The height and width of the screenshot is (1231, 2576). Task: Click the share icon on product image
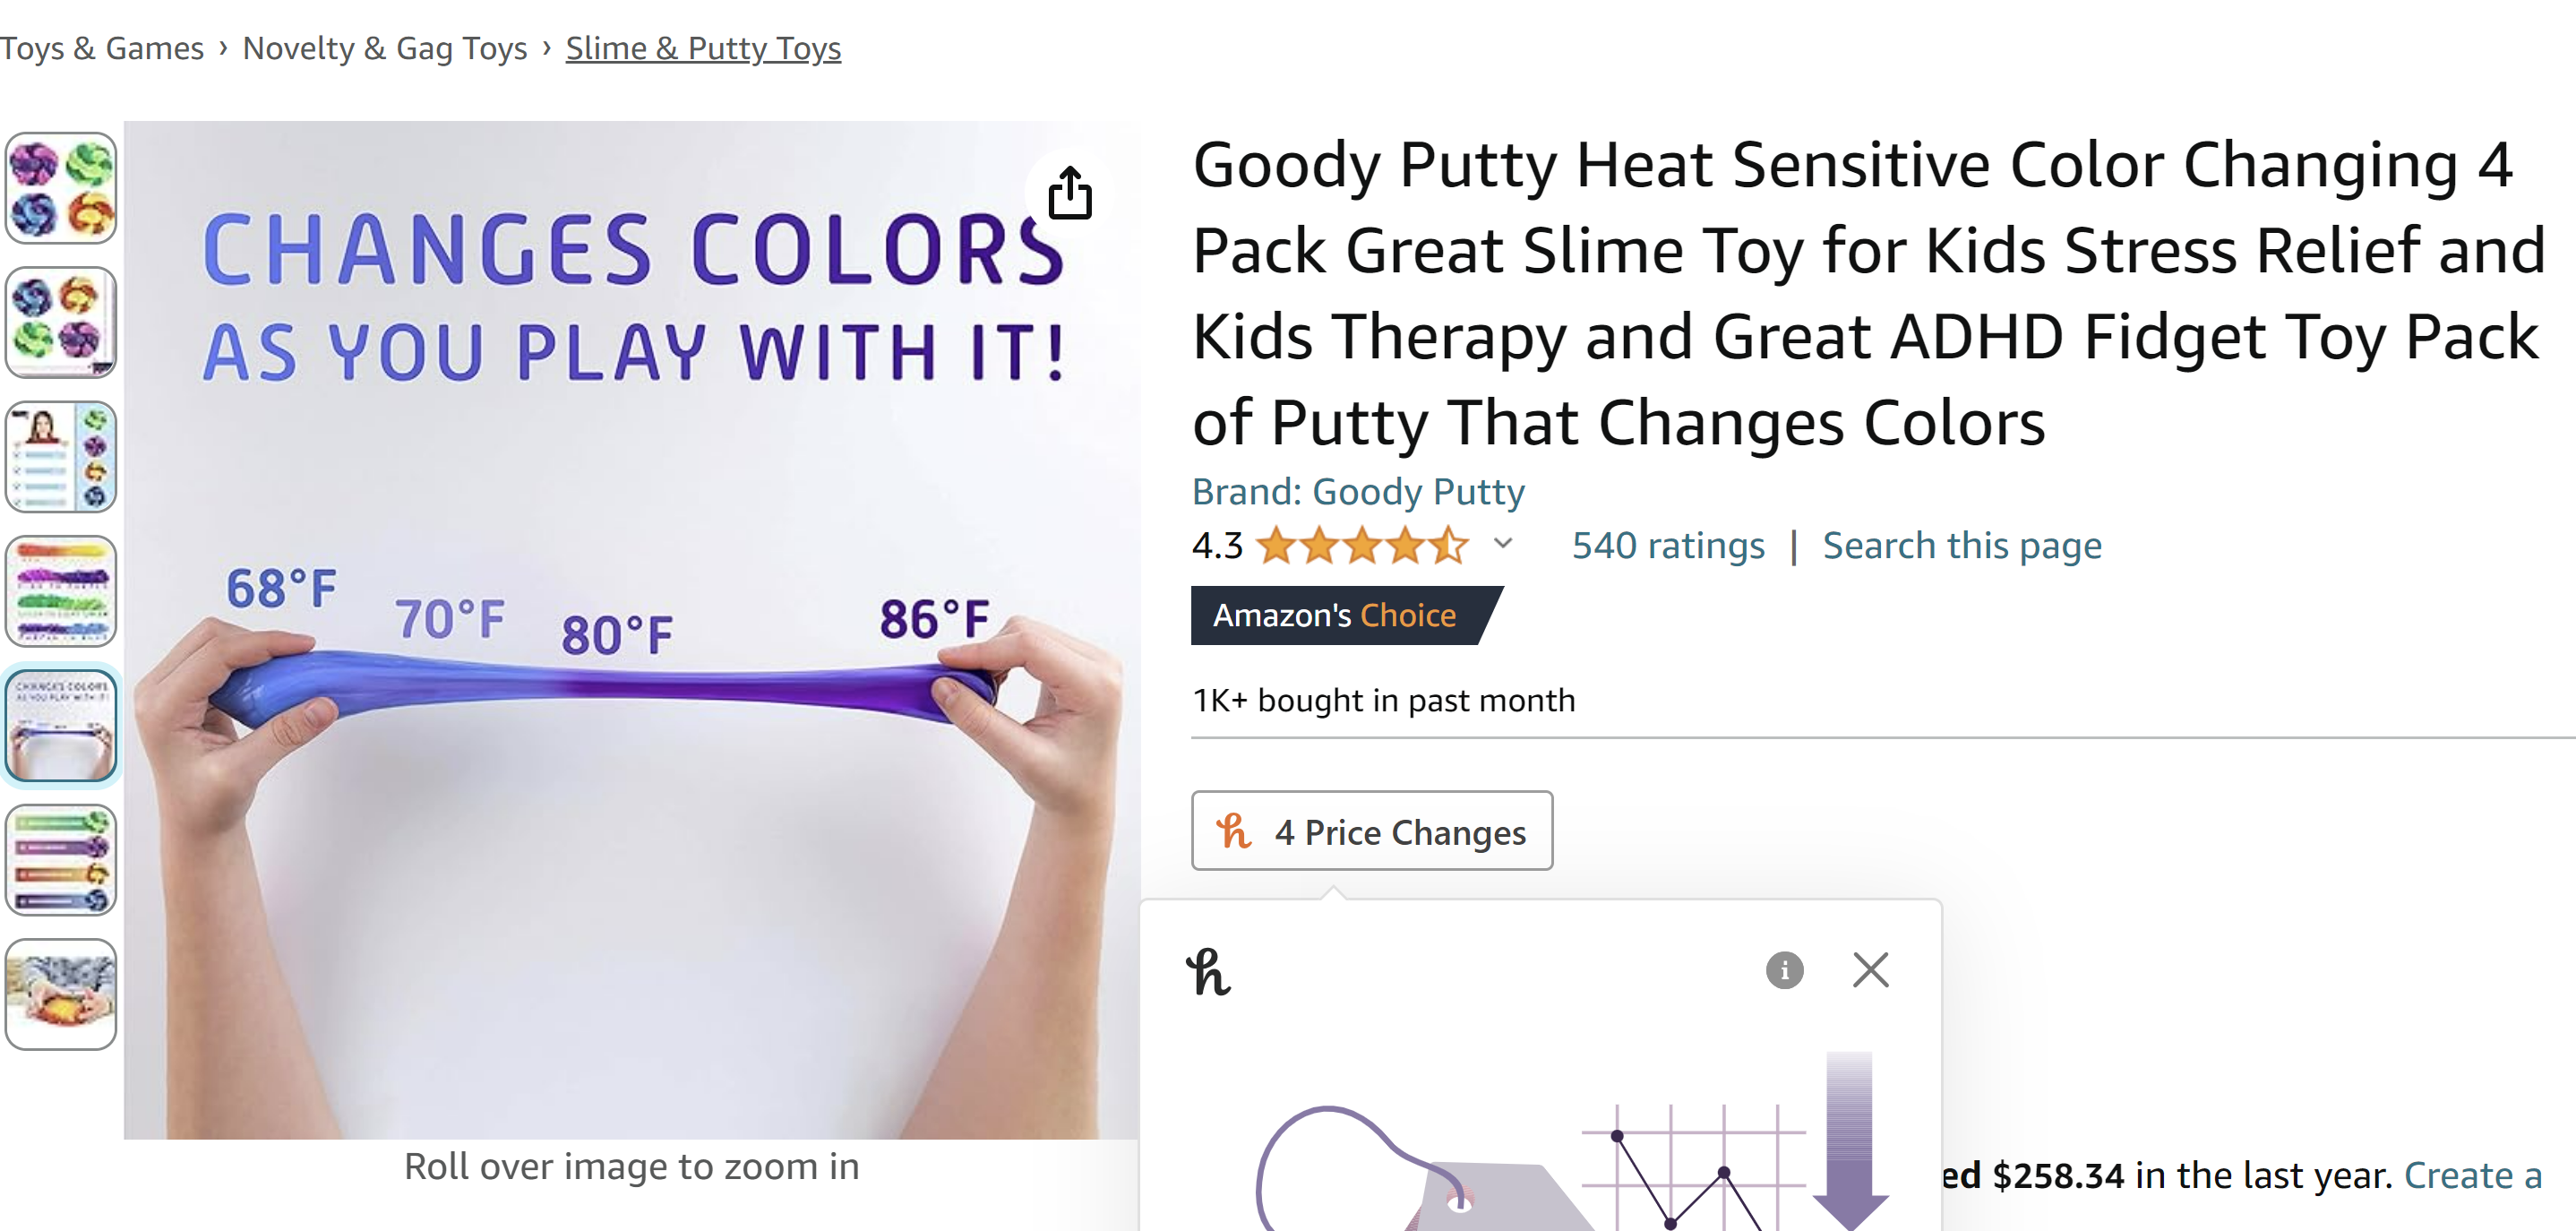click(x=1069, y=193)
